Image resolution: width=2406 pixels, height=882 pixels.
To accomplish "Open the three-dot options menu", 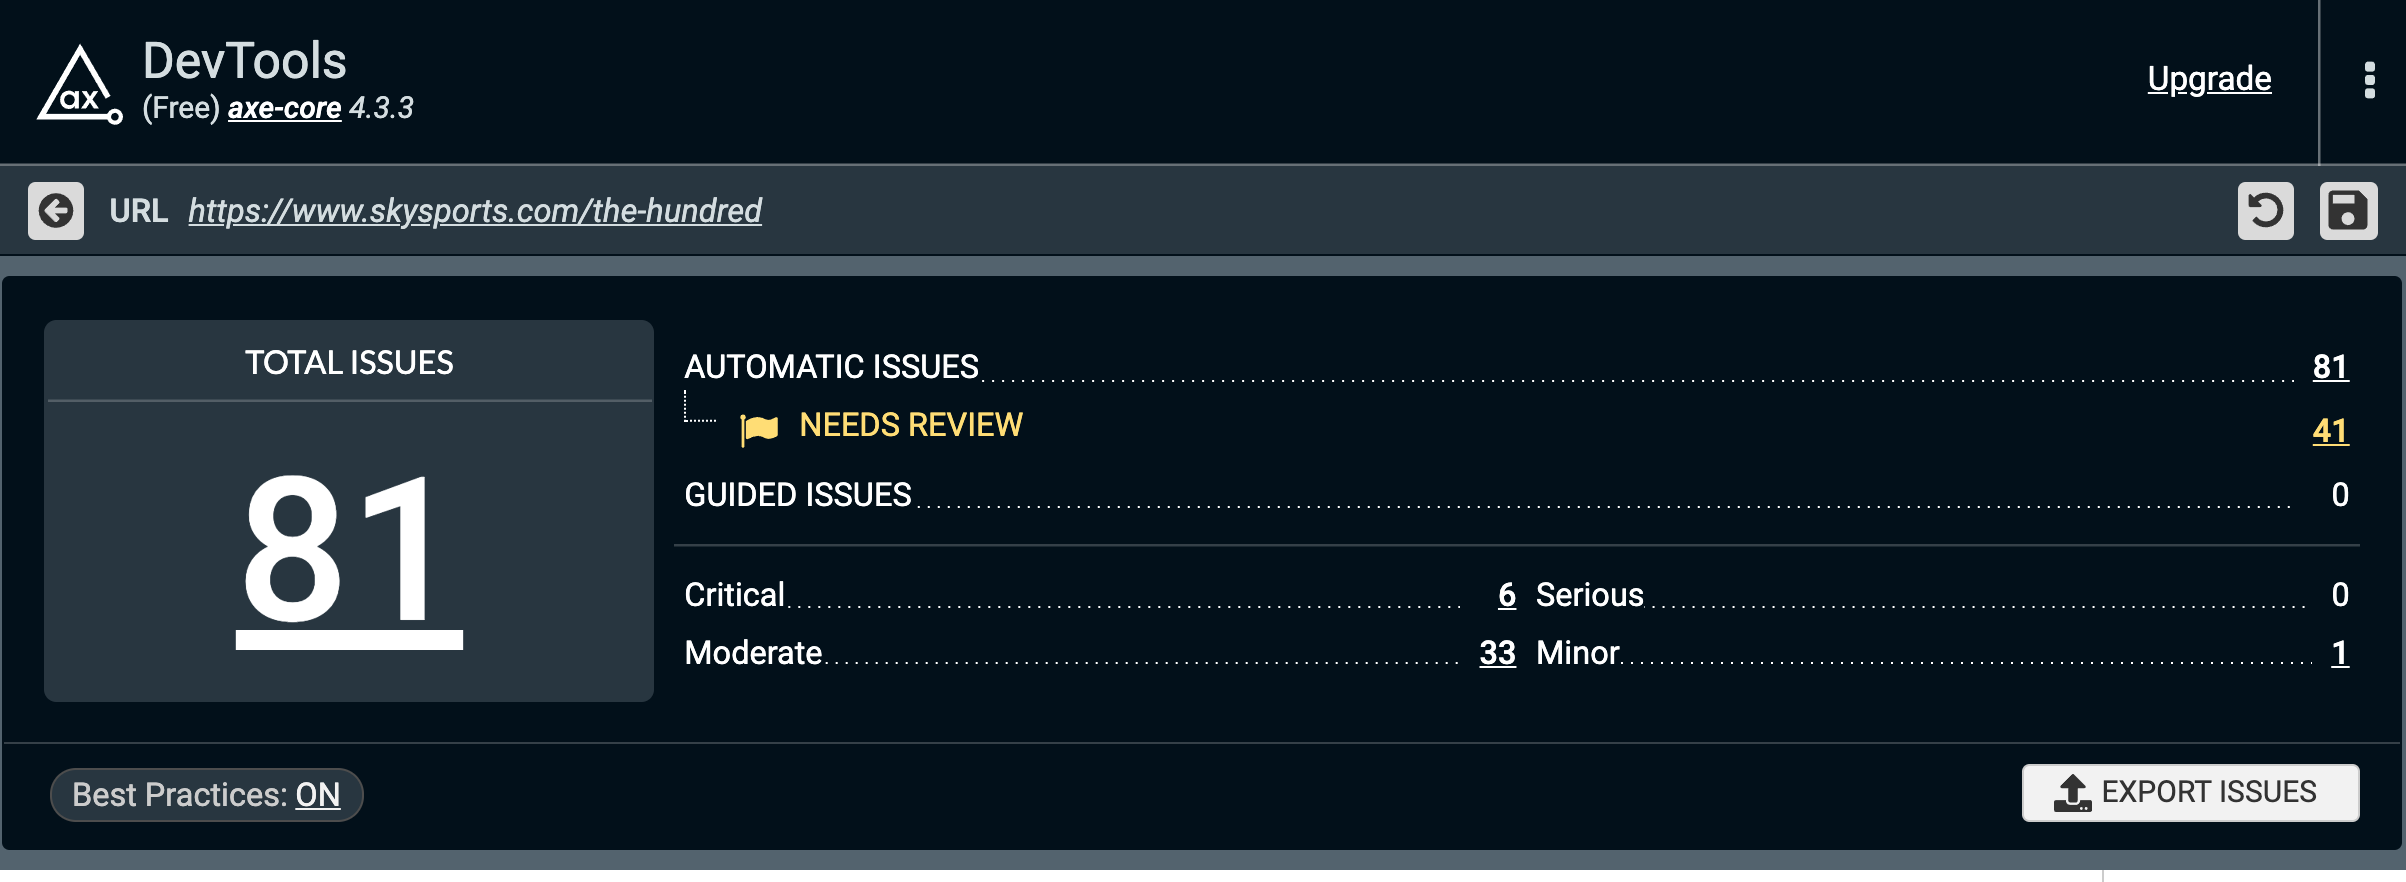I will (2369, 80).
